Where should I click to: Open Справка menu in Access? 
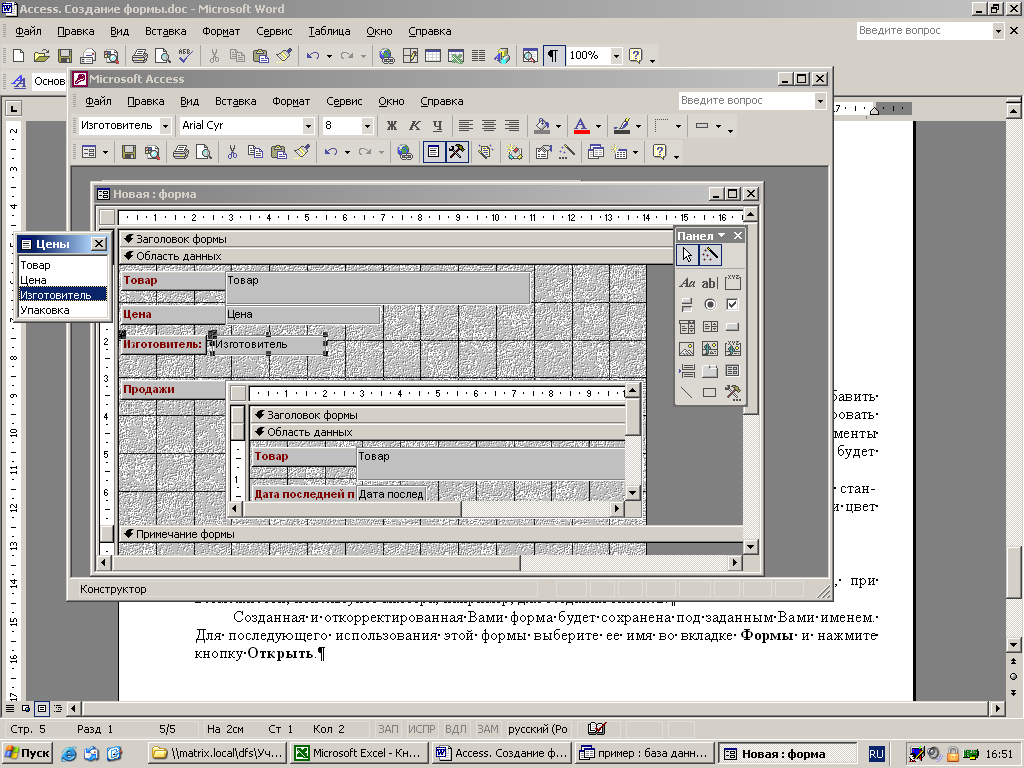click(x=441, y=101)
